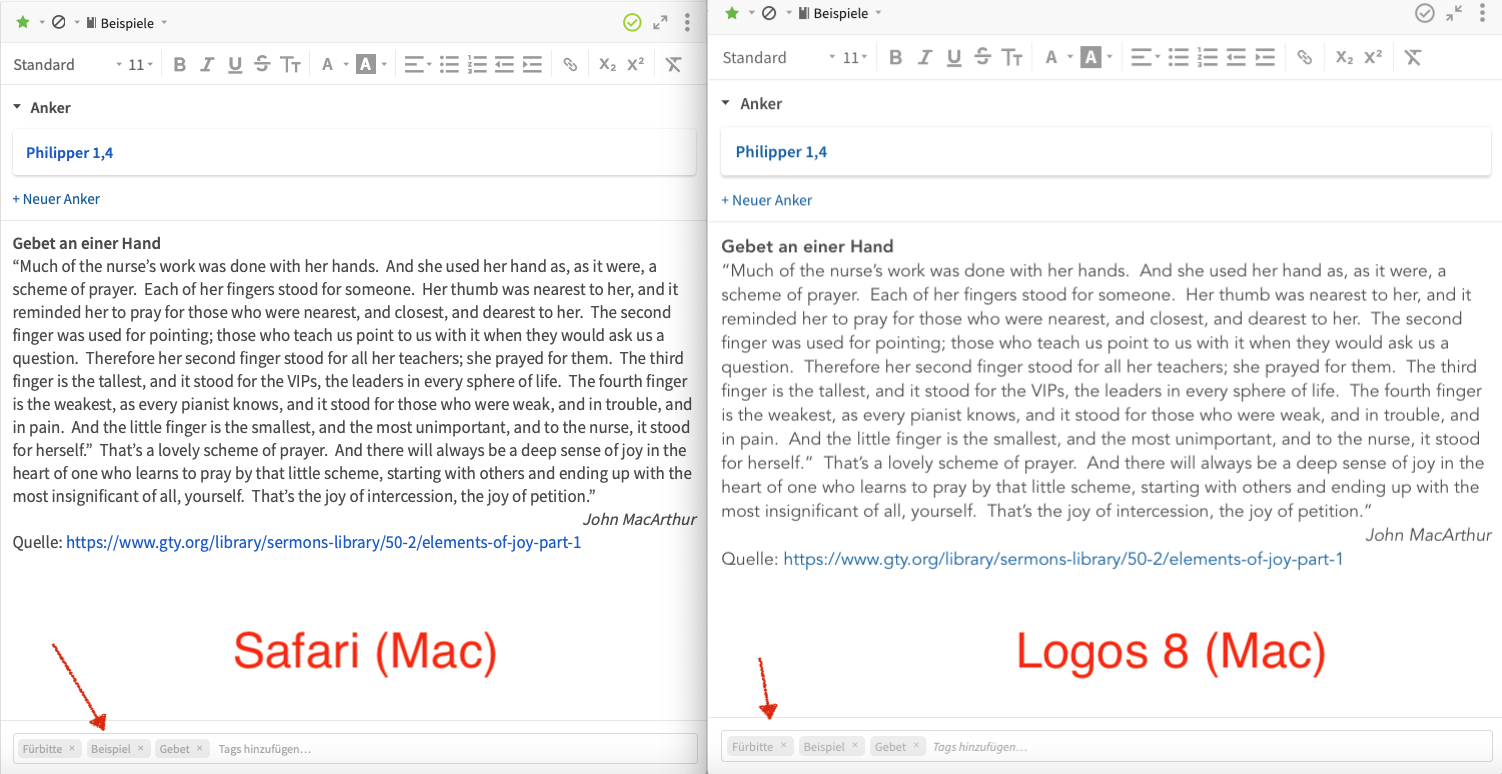The image size is (1502, 774).
Task: Open the font size 11 dropdown in Safari panel
Action: pos(141,65)
